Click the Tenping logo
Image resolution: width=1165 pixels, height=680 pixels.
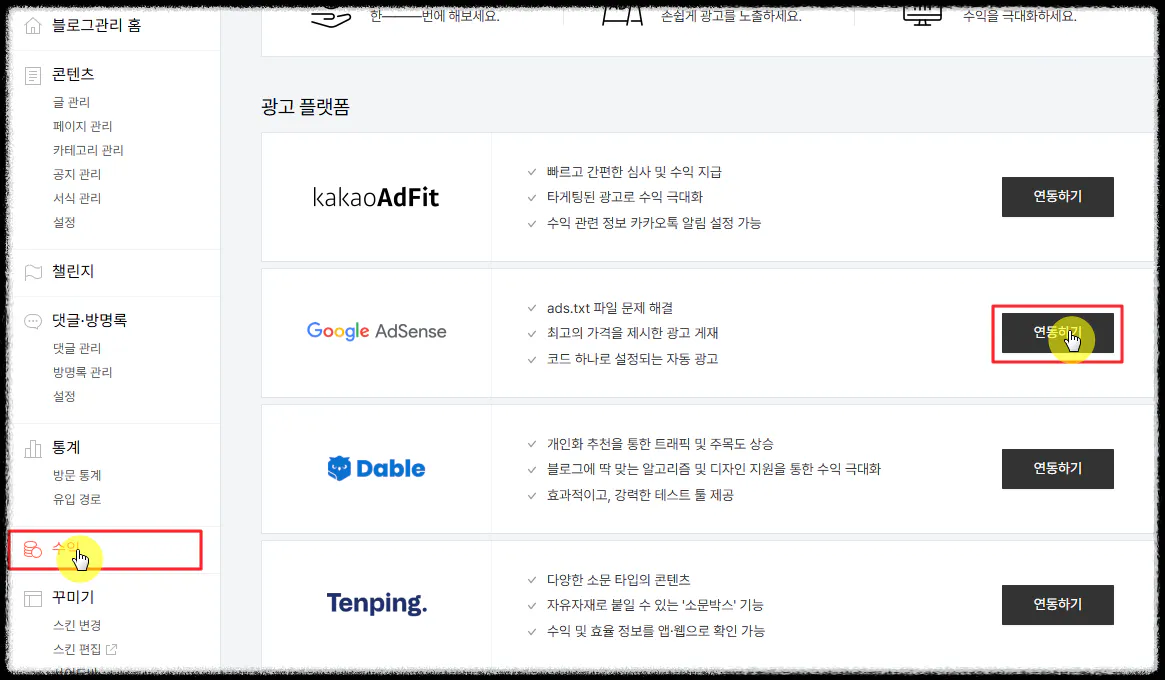click(x=377, y=603)
